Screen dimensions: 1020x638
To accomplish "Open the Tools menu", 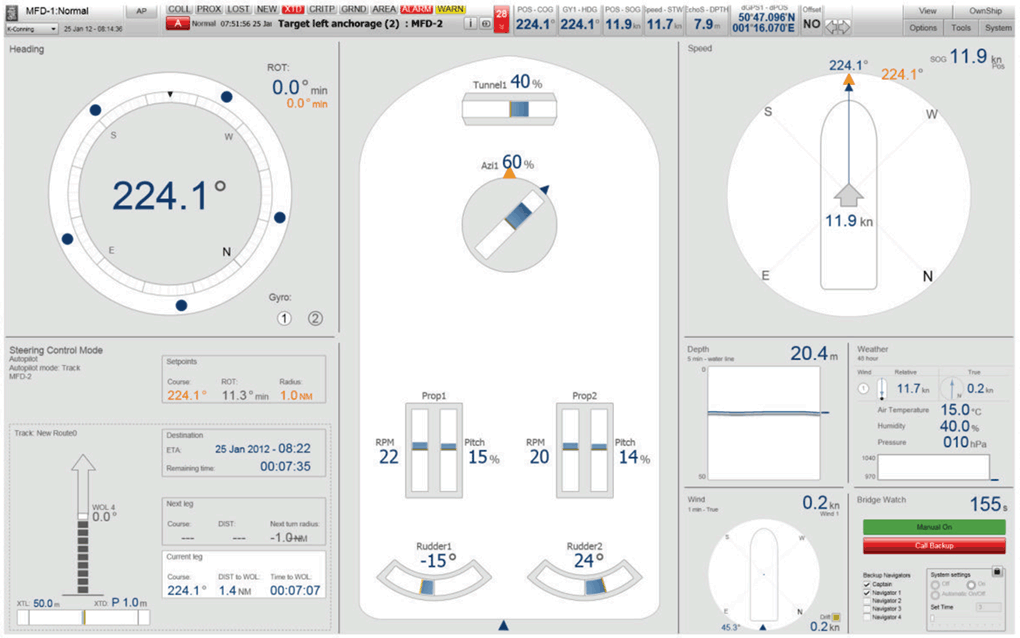I will [960, 28].
